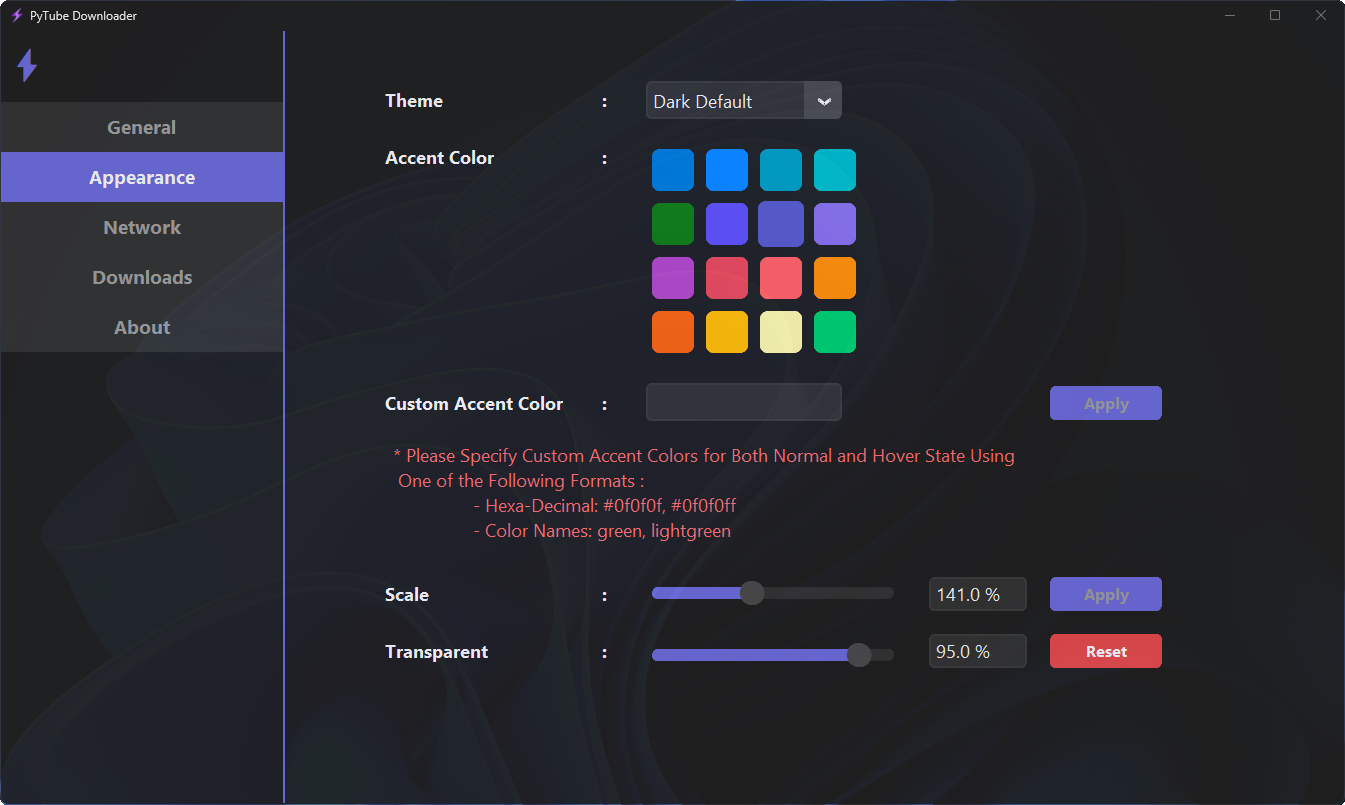Pick the light lavender accent swatch

[835, 224]
